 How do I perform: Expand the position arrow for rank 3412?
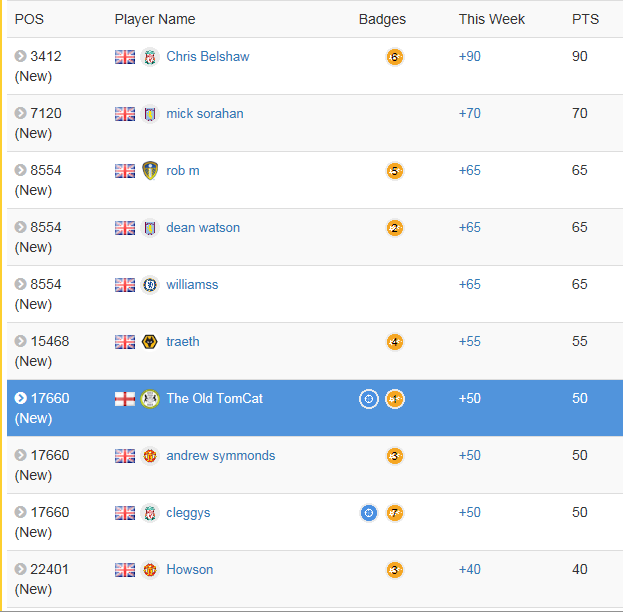click(21, 57)
